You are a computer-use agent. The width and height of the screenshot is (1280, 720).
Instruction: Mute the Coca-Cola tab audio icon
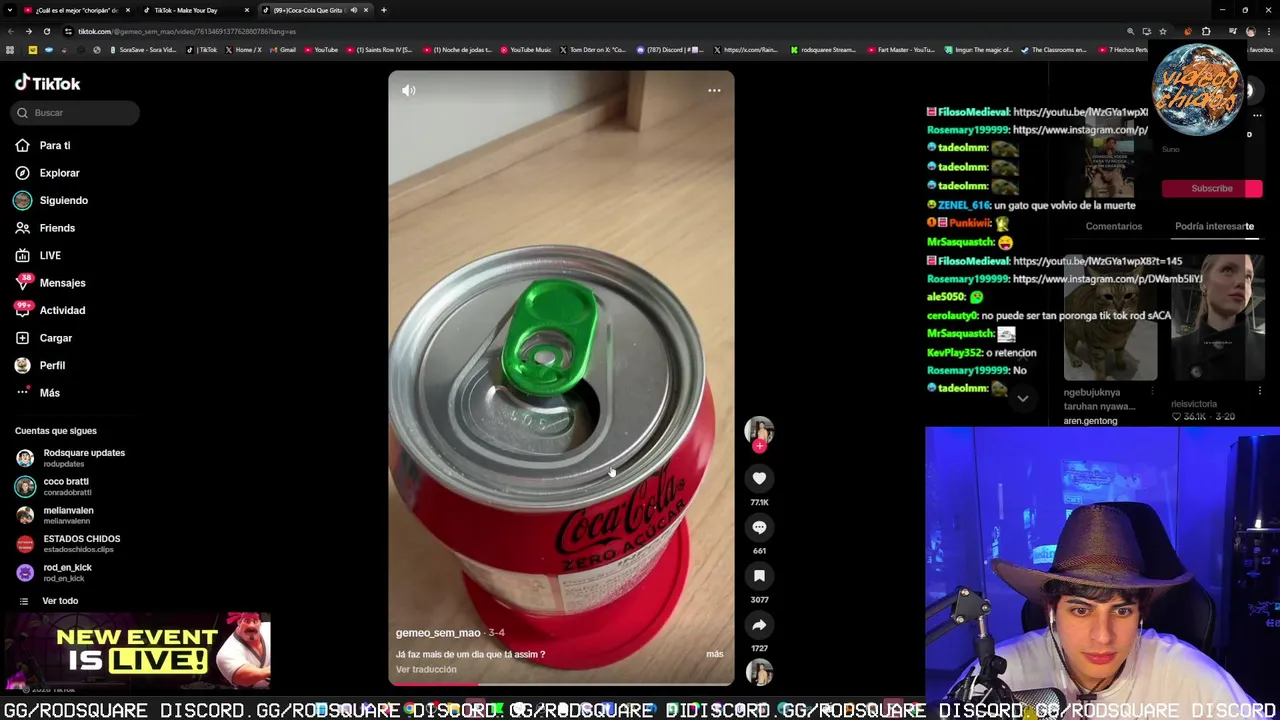tap(353, 10)
